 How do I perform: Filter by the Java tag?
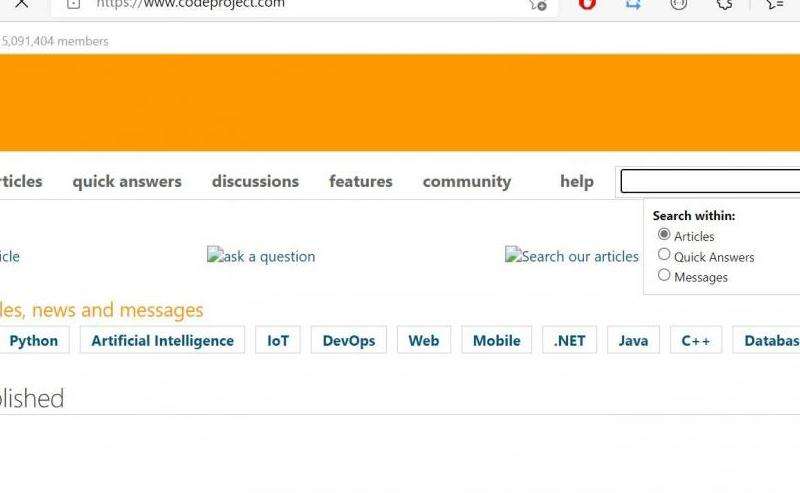click(634, 340)
